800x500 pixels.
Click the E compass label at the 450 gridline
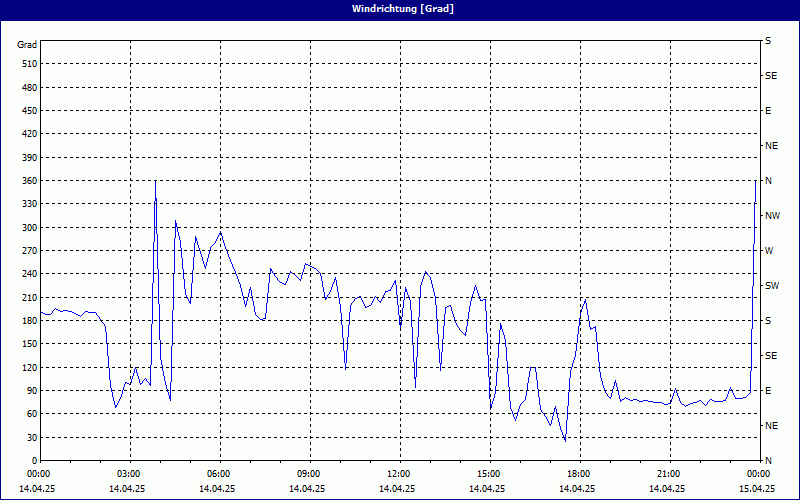[768, 111]
